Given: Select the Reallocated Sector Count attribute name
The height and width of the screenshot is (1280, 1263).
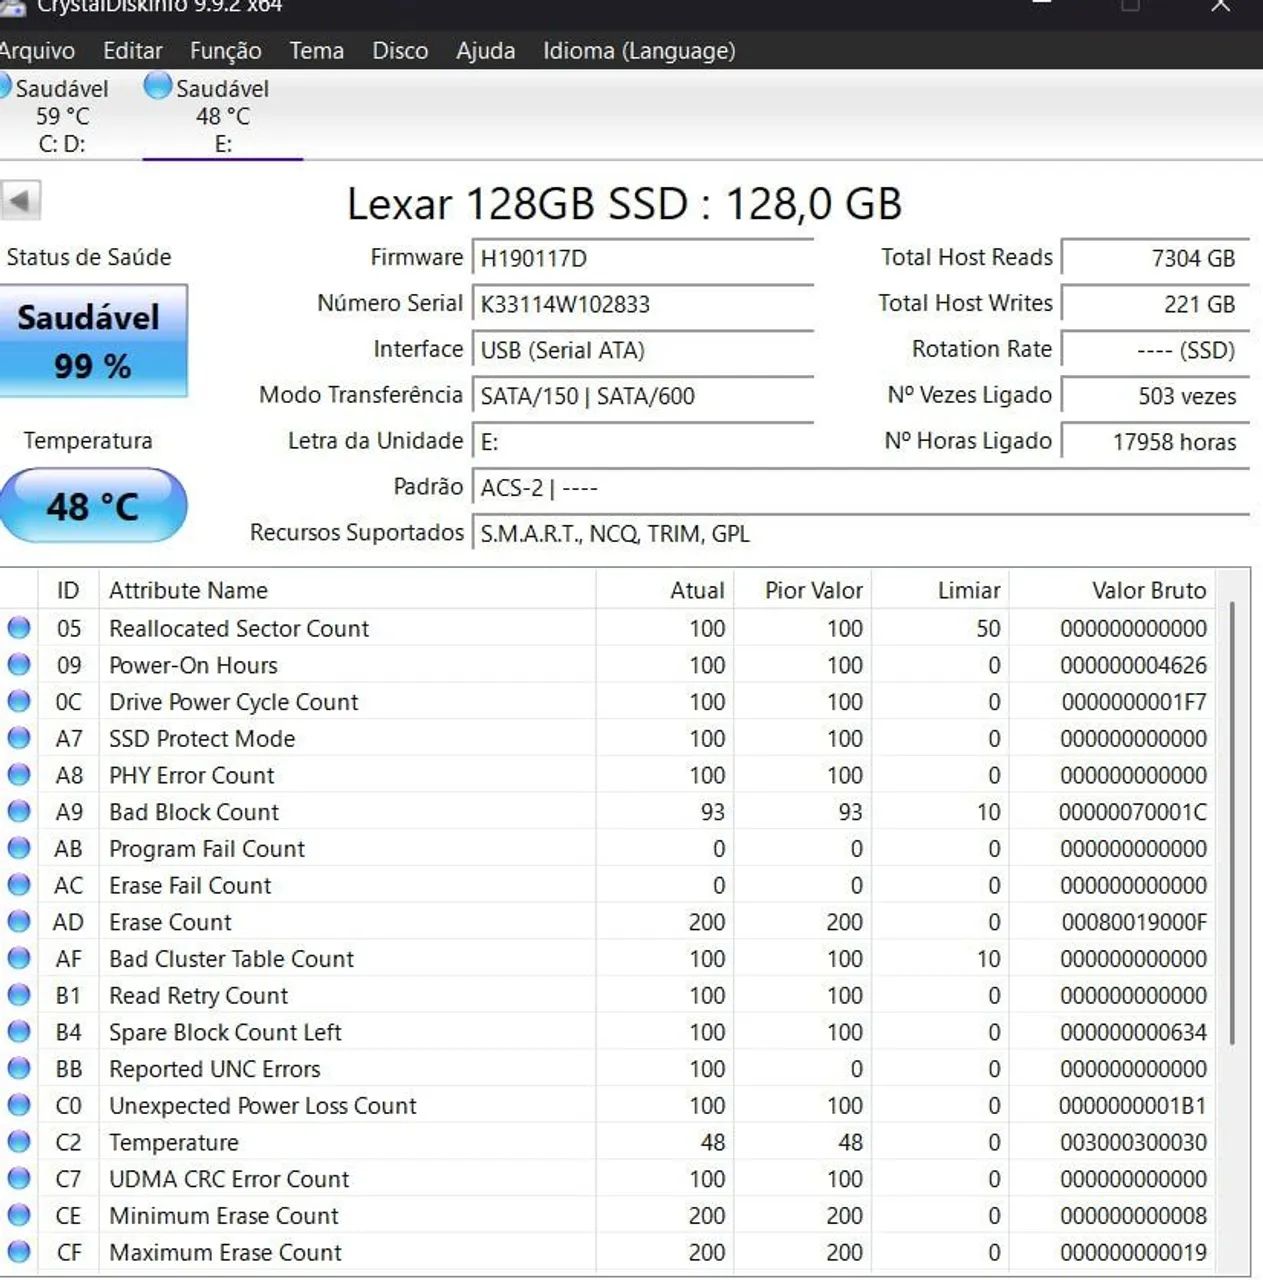Looking at the screenshot, I should [239, 628].
